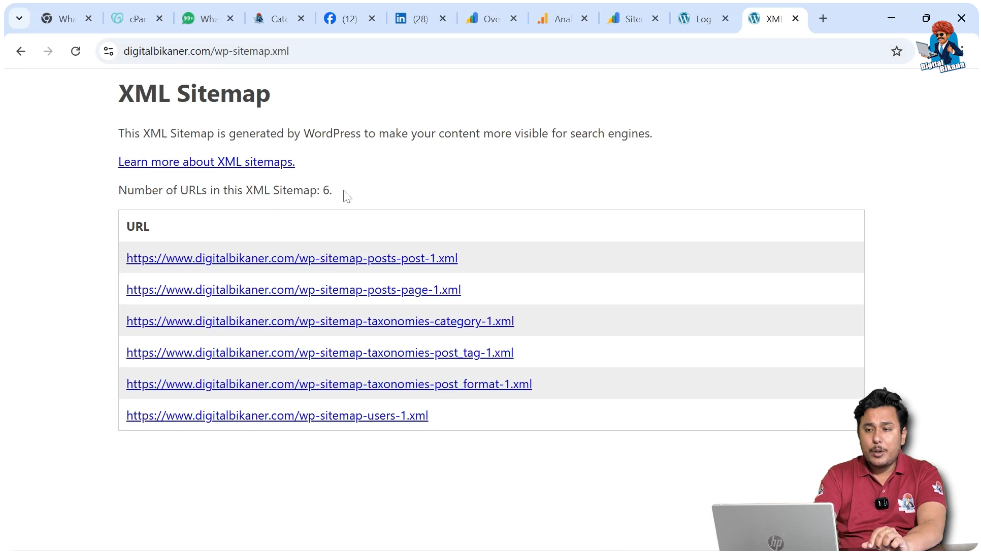Open the wp-sitemap-users-1.xml link

coord(277,415)
